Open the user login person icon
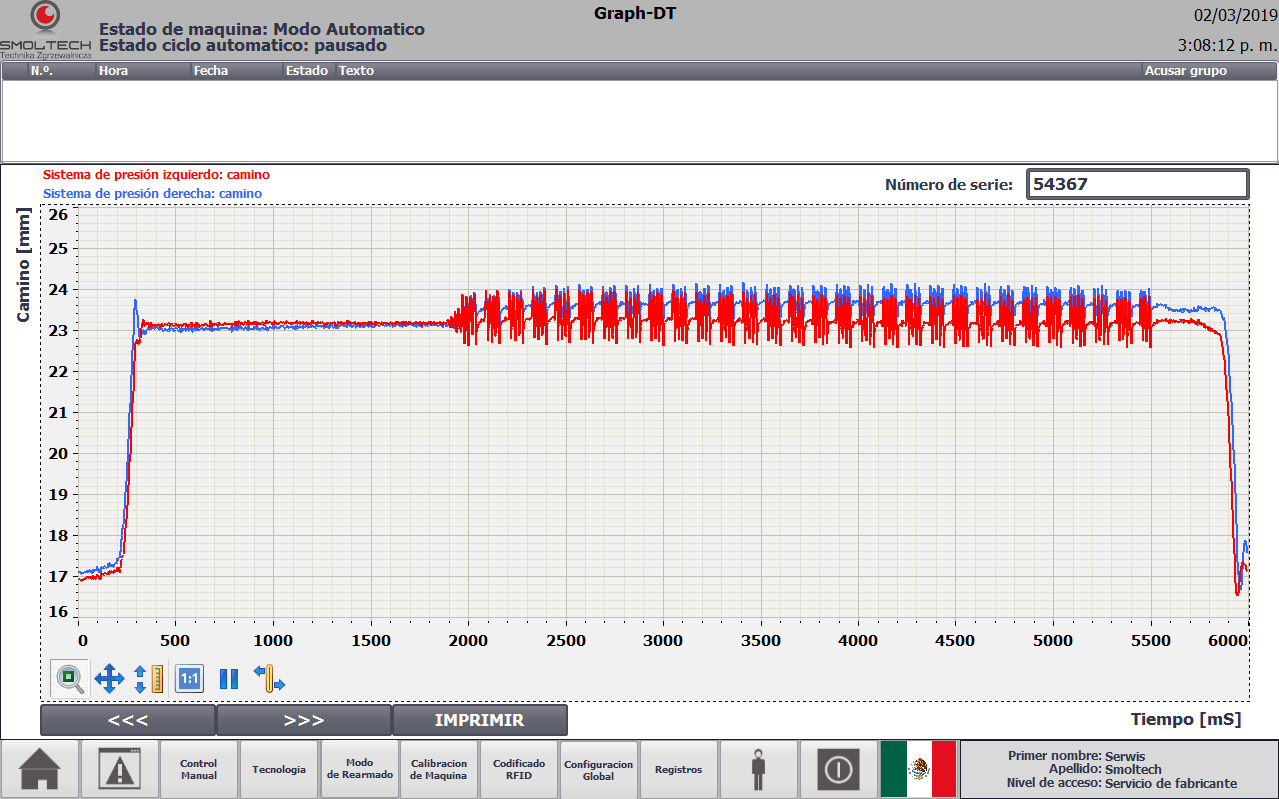1279x799 pixels. click(x=759, y=769)
